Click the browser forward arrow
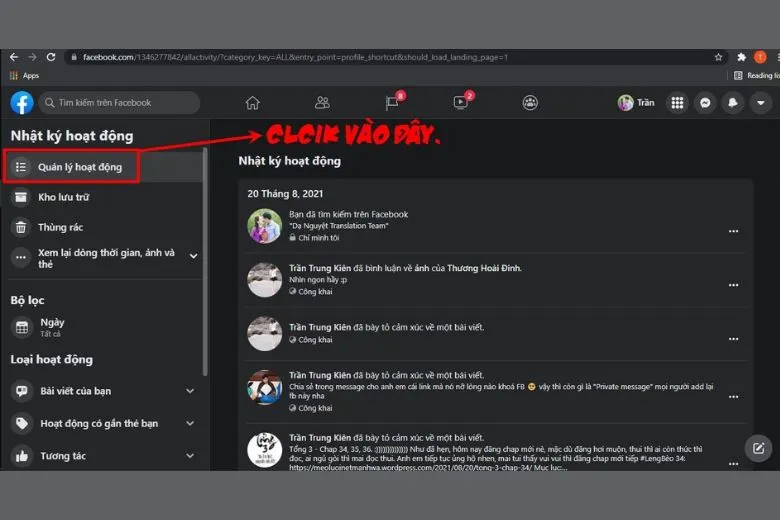The image size is (780, 520). click(x=32, y=57)
